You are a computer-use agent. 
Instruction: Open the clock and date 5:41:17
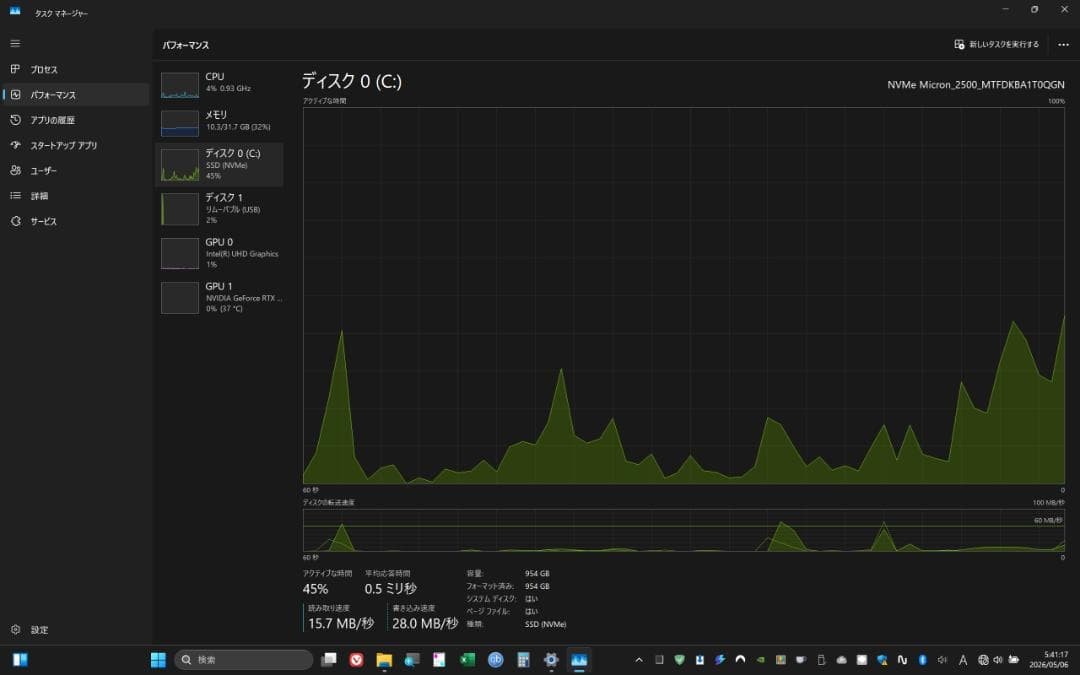tap(1049, 660)
